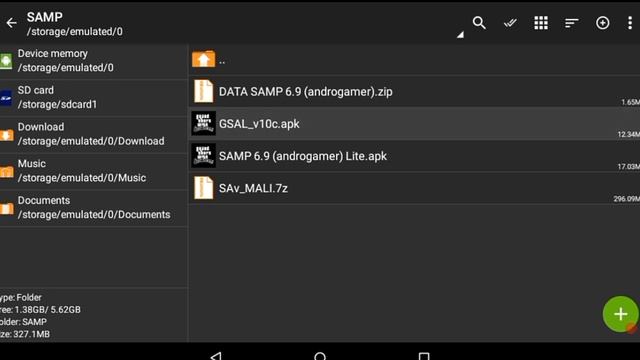The image size is (640, 360).
Task: Open GSAL_v10c.apk file
Action: pos(414,124)
